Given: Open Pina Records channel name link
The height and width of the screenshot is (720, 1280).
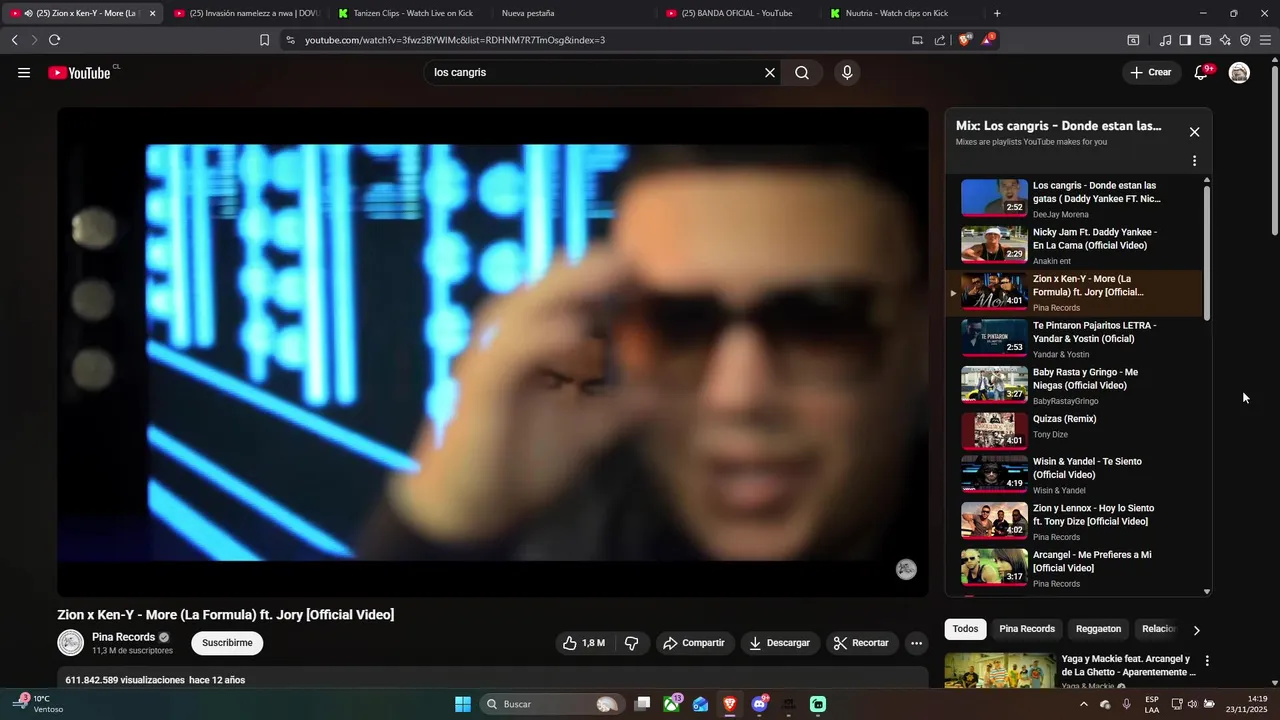Looking at the screenshot, I should click(x=123, y=637).
